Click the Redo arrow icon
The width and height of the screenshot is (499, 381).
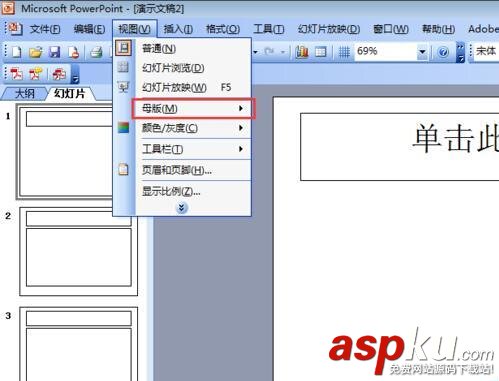[x=269, y=51]
